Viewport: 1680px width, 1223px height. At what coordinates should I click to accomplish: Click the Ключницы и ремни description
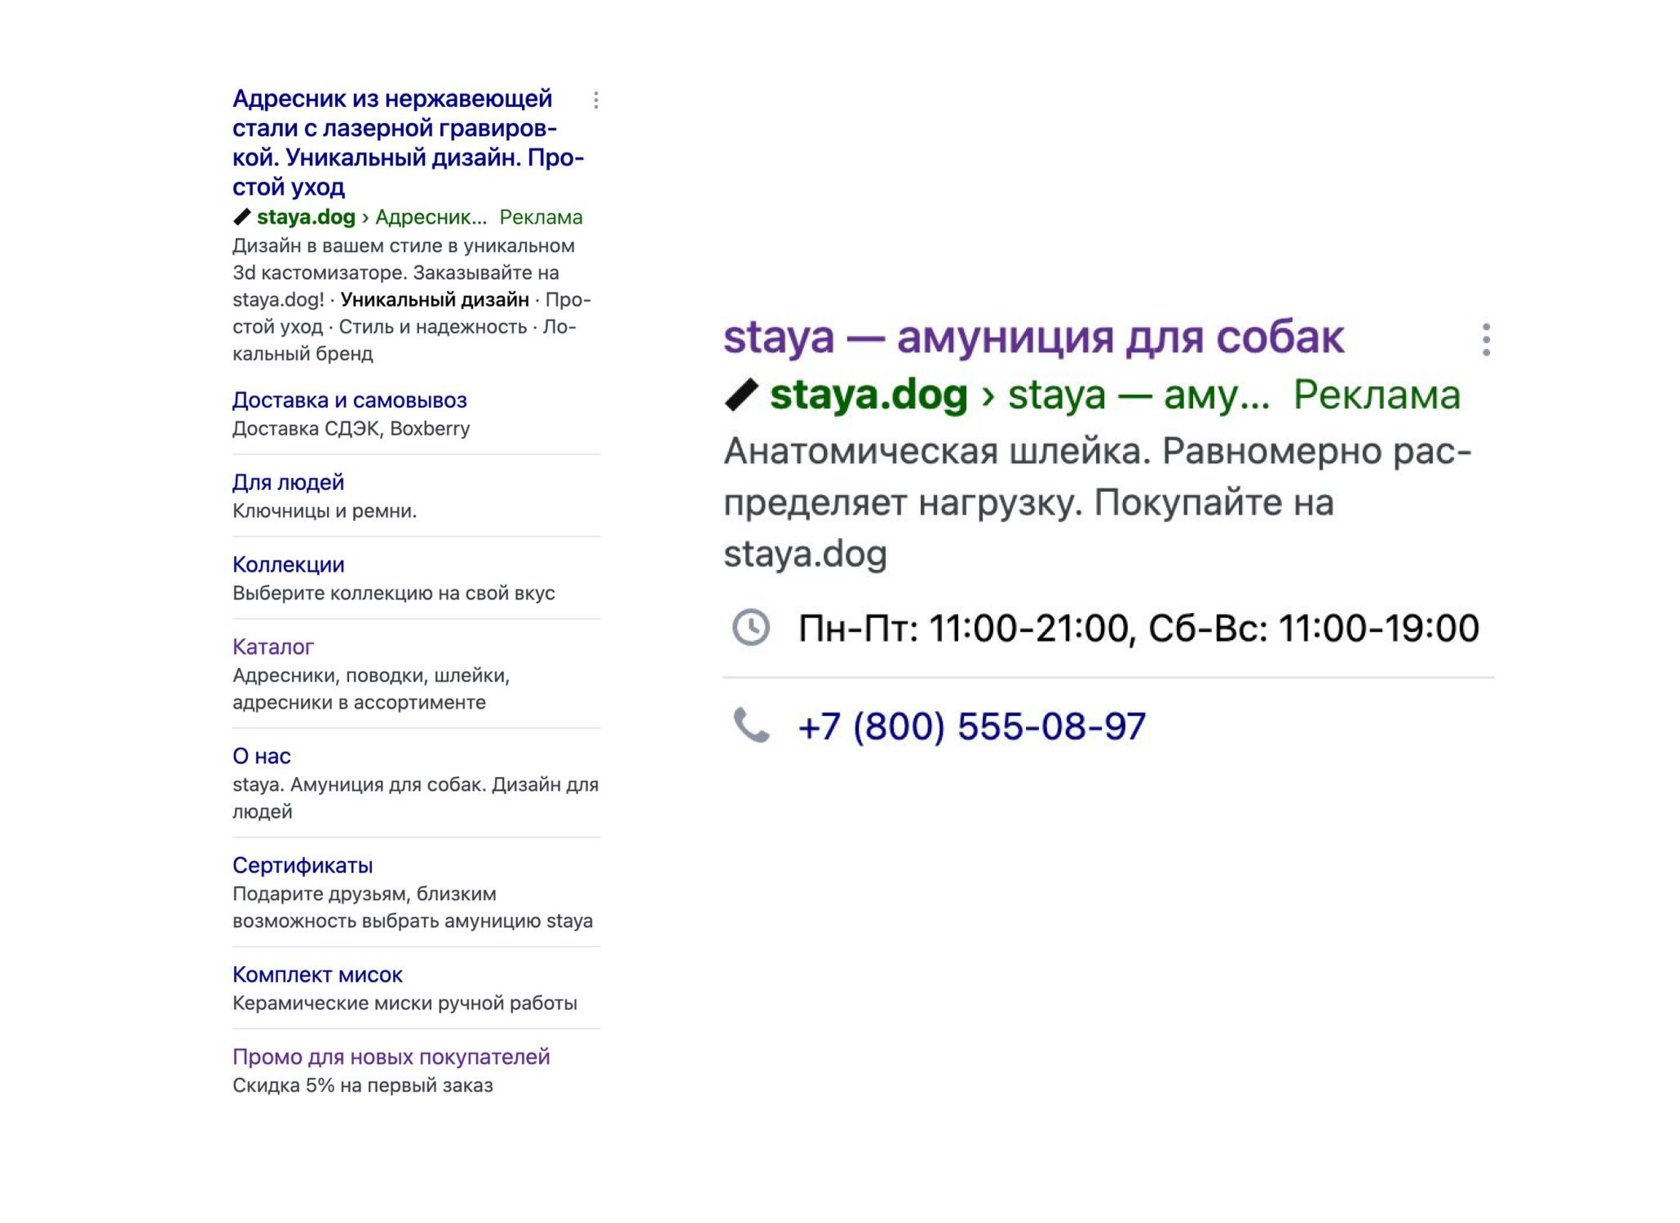point(324,510)
